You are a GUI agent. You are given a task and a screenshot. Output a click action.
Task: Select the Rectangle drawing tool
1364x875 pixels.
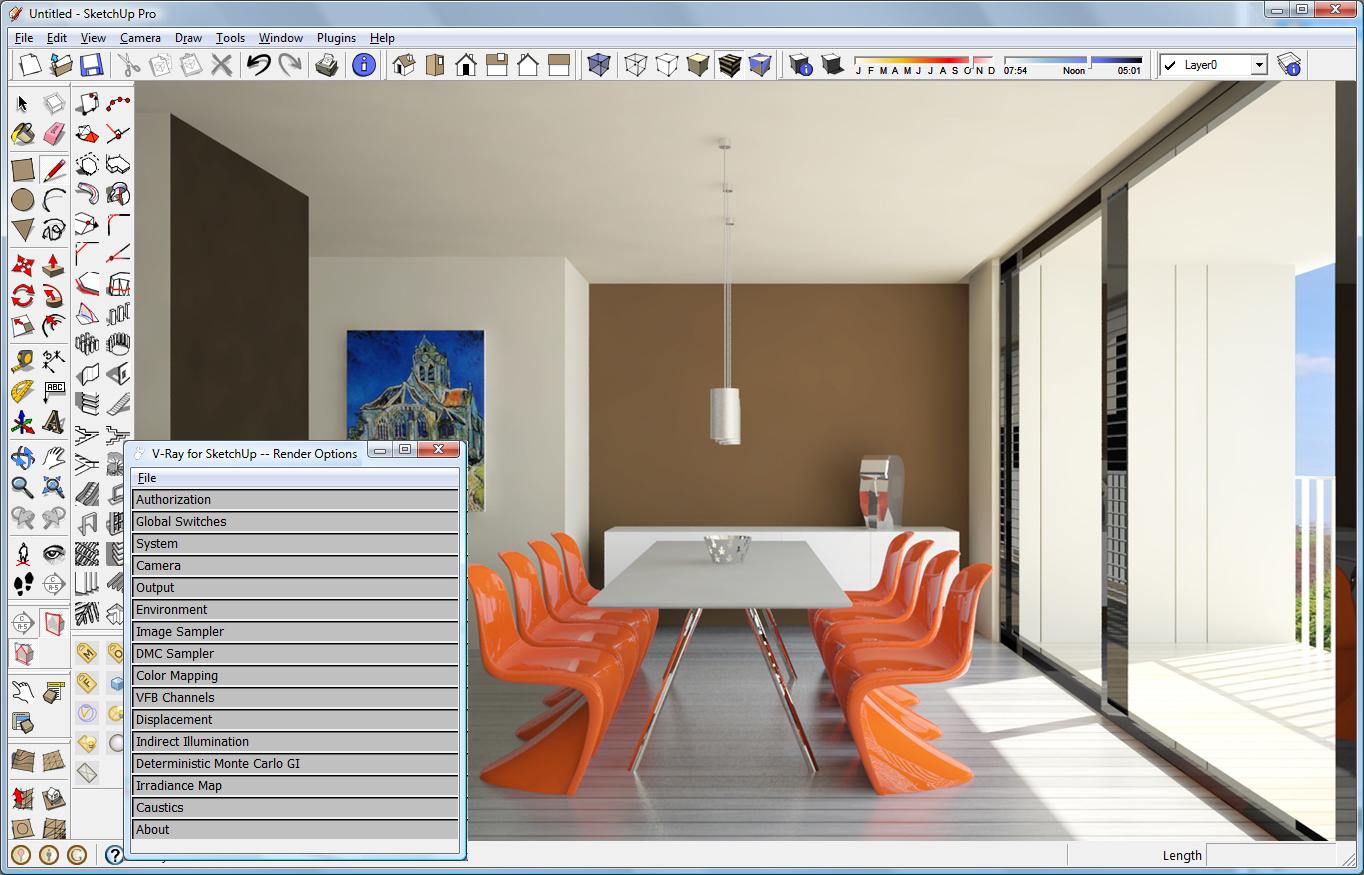point(23,170)
